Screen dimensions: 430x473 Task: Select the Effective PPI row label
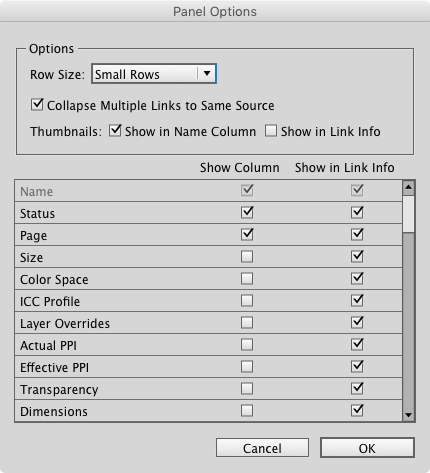click(54, 367)
